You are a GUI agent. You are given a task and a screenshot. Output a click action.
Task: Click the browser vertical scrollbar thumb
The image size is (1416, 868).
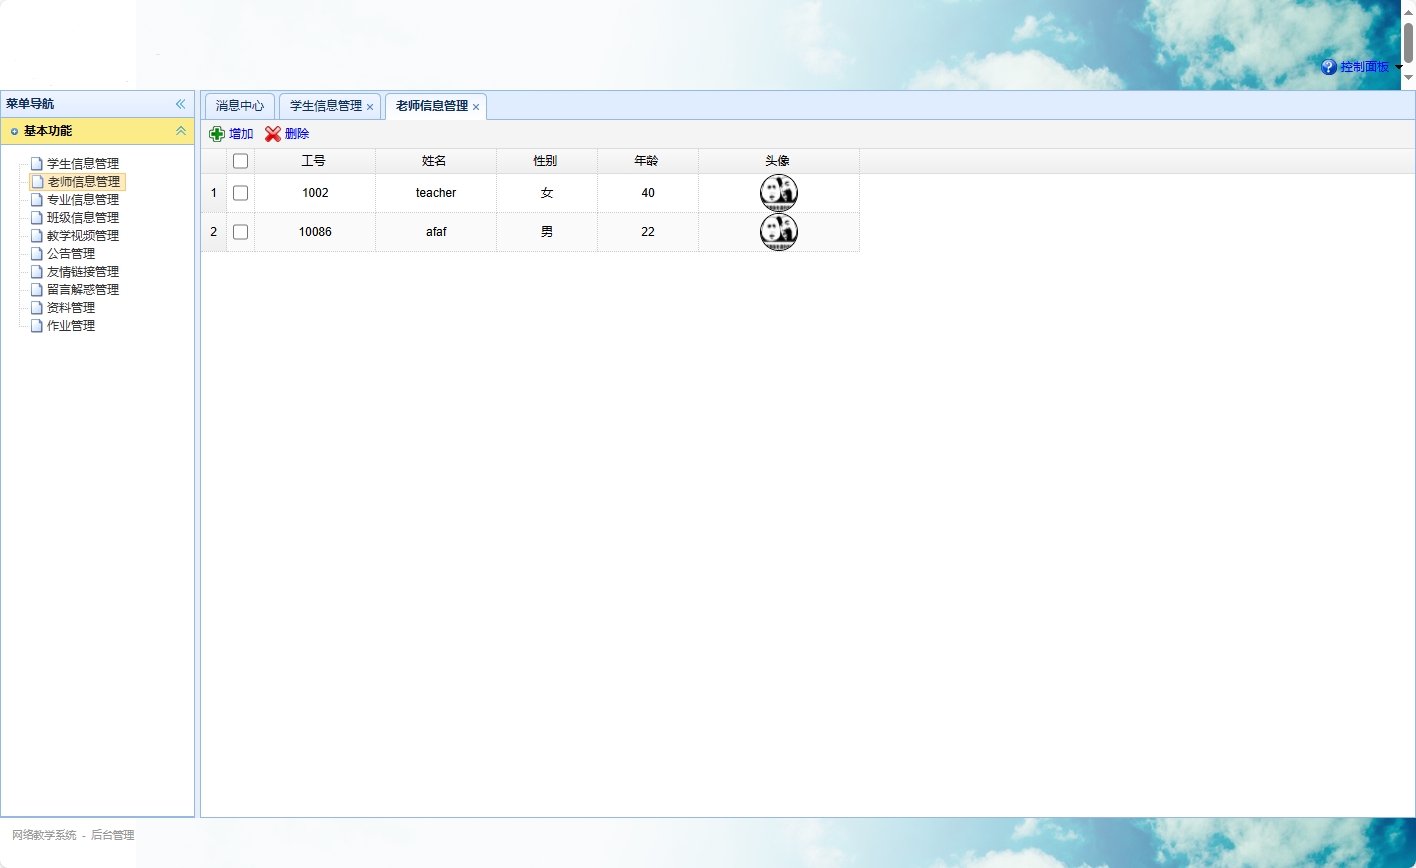1408,43
